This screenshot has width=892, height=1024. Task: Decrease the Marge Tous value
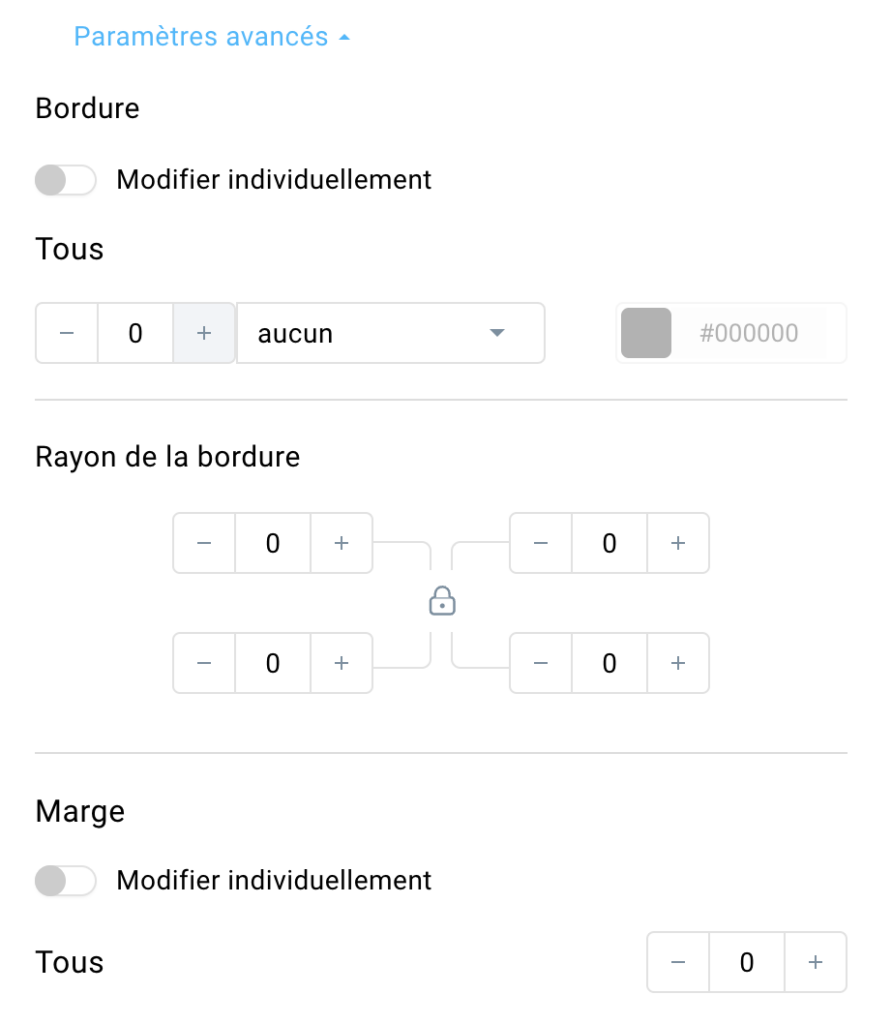pyautogui.click(x=678, y=962)
